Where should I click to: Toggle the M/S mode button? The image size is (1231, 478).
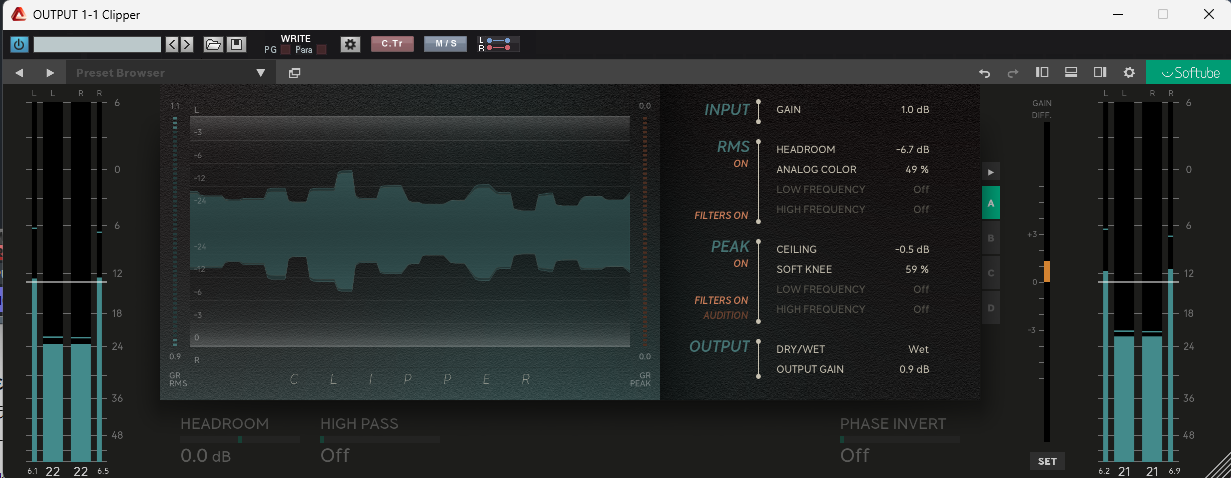tap(445, 44)
